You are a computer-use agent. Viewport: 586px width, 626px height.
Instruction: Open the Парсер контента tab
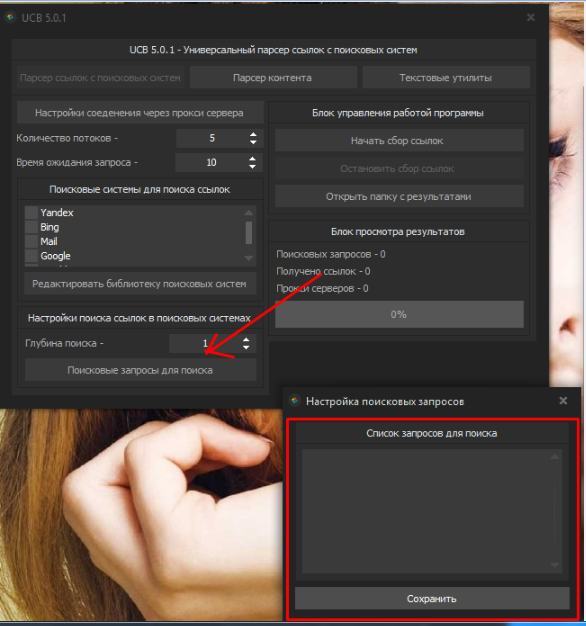(x=273, y=78)
